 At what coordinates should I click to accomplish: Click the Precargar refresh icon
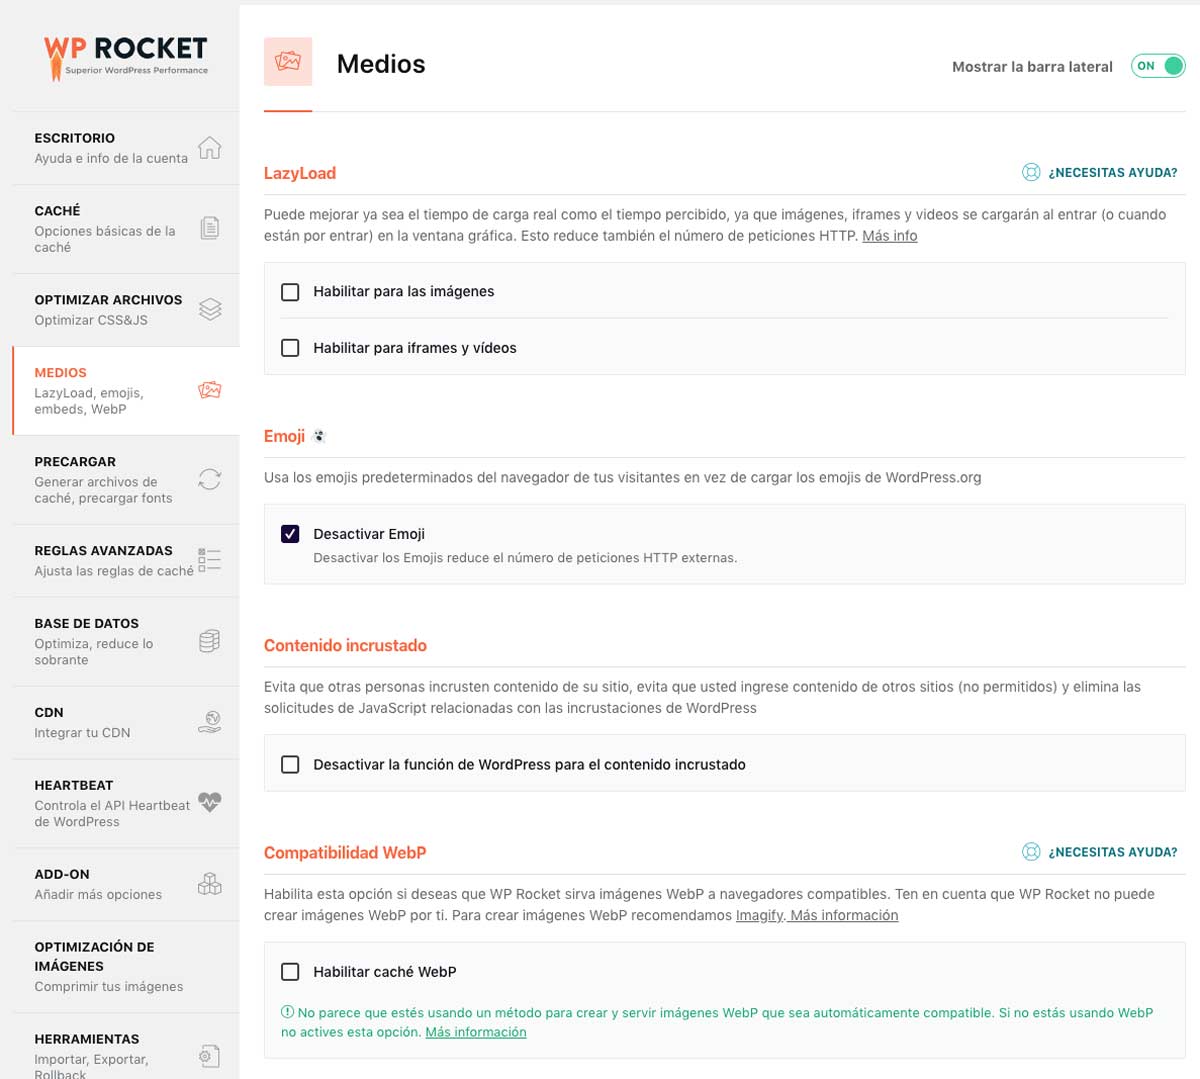[210, 479]
